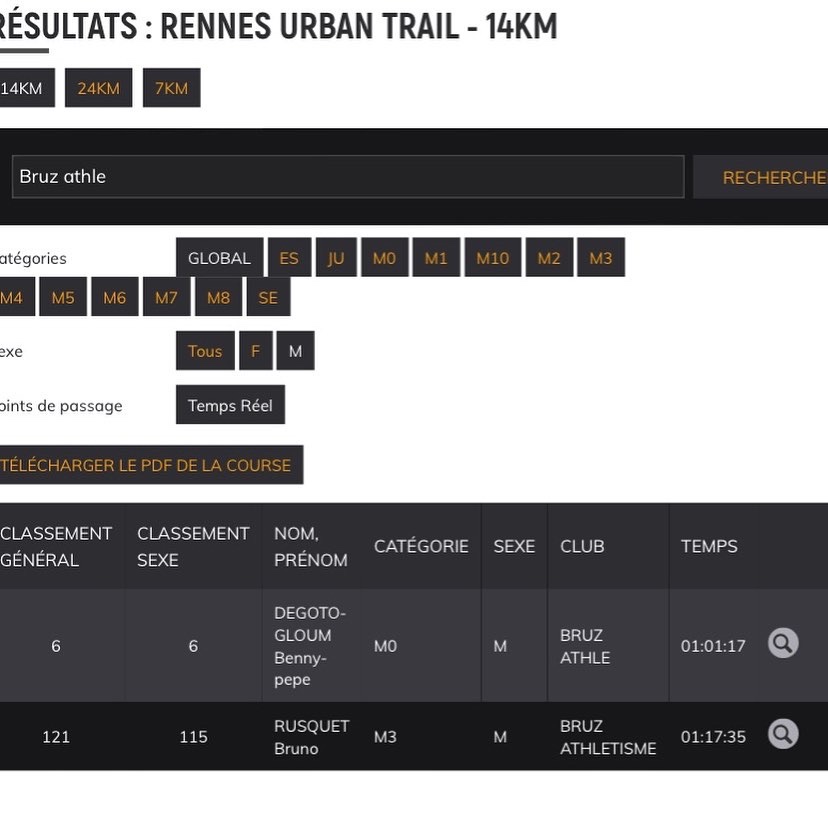Viewport: 828px width, 828px height.
Task: Switch to the 24KM race tab
Action: pos(98,88)
